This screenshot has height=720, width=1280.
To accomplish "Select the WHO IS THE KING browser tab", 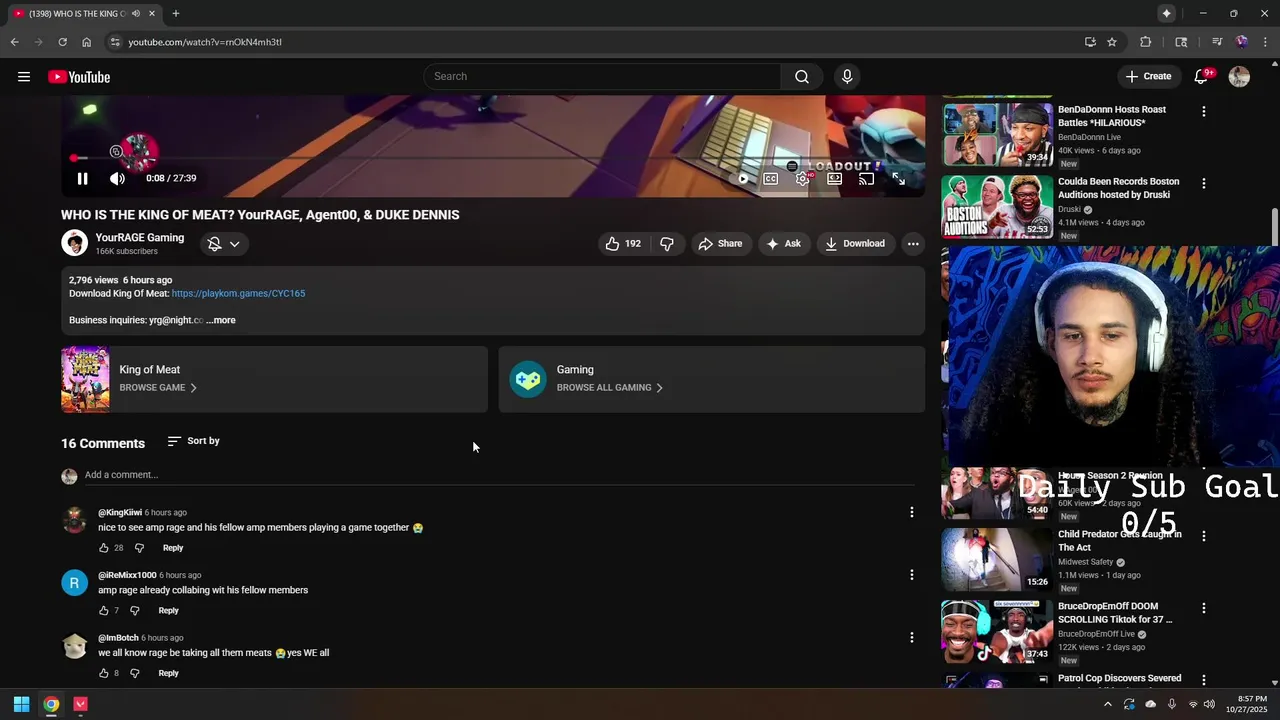I will pyautogui.click(x=84, y=14).
